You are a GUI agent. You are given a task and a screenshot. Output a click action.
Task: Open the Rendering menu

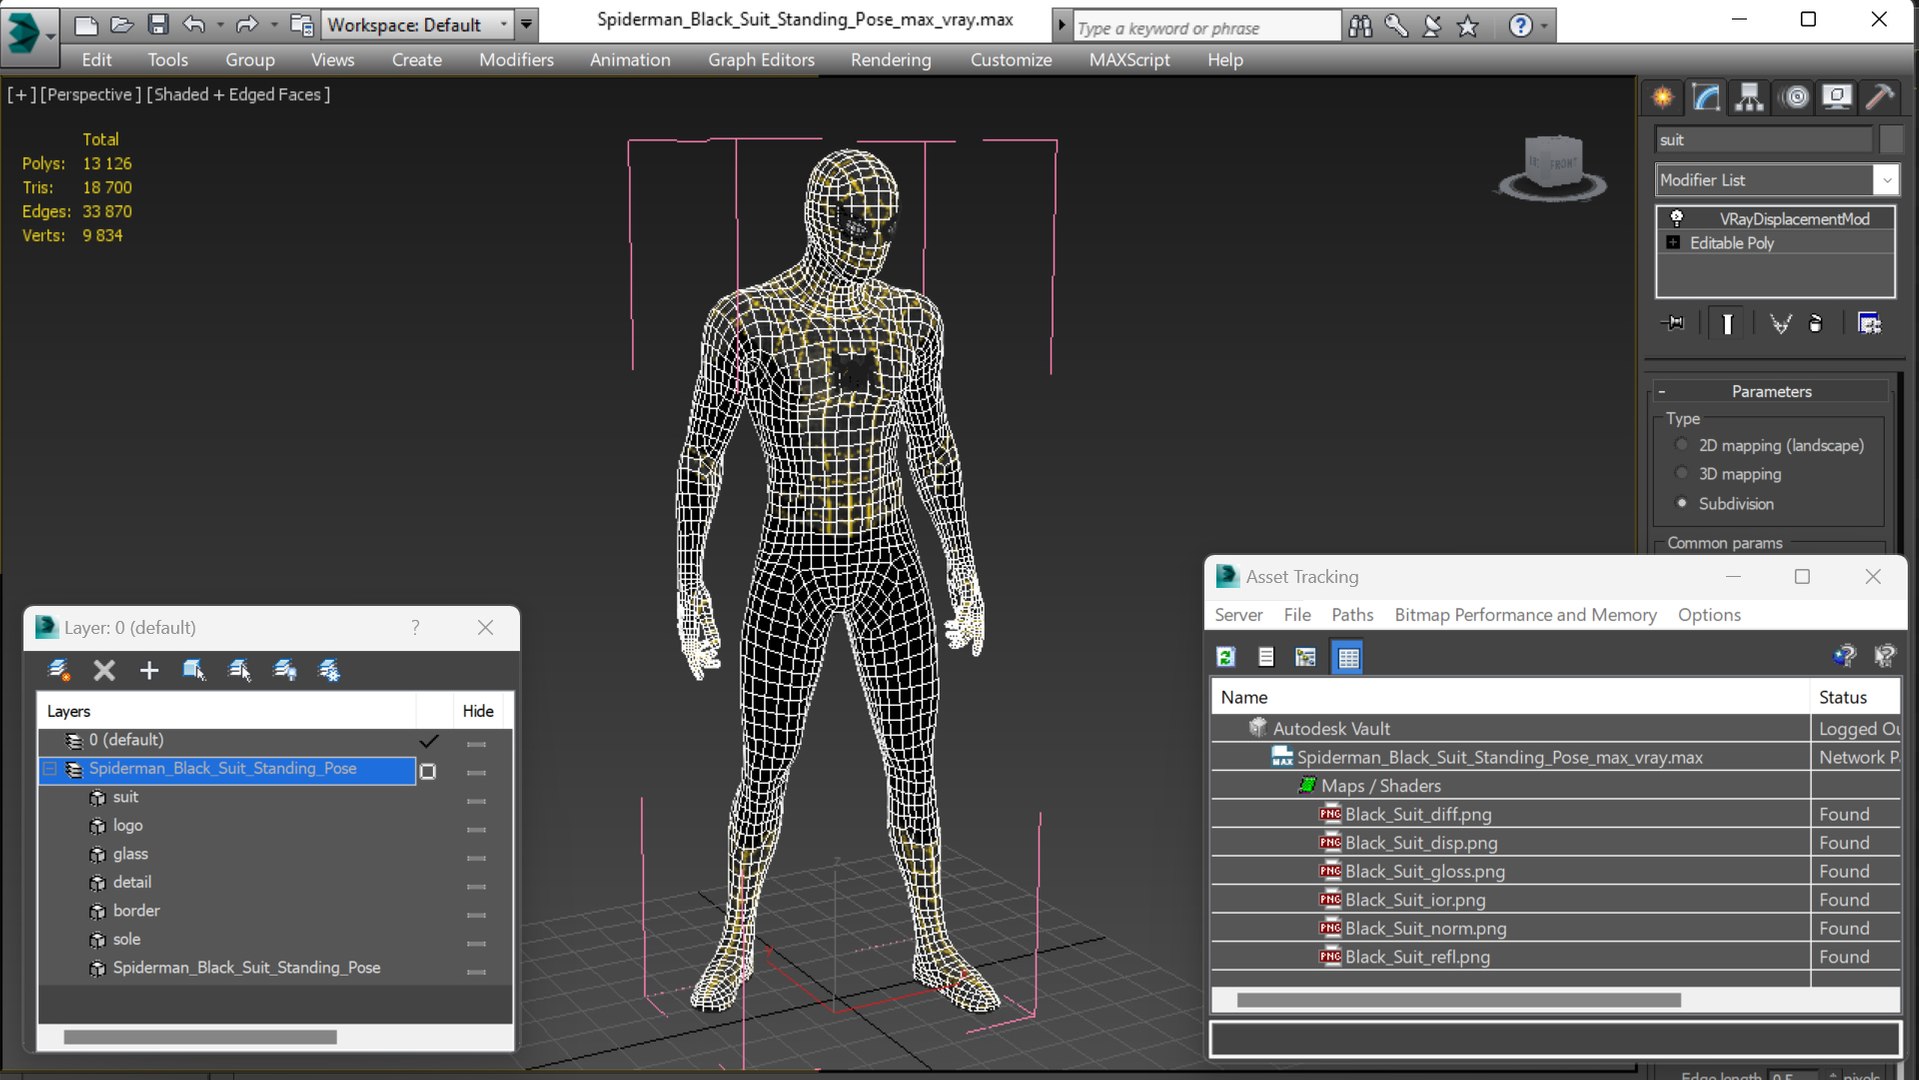[x=891, y=60]
